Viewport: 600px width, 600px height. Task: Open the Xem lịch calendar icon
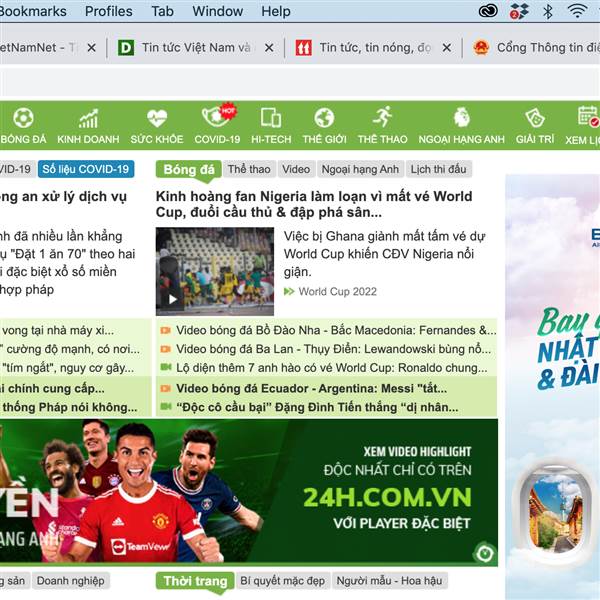point(589,116)
